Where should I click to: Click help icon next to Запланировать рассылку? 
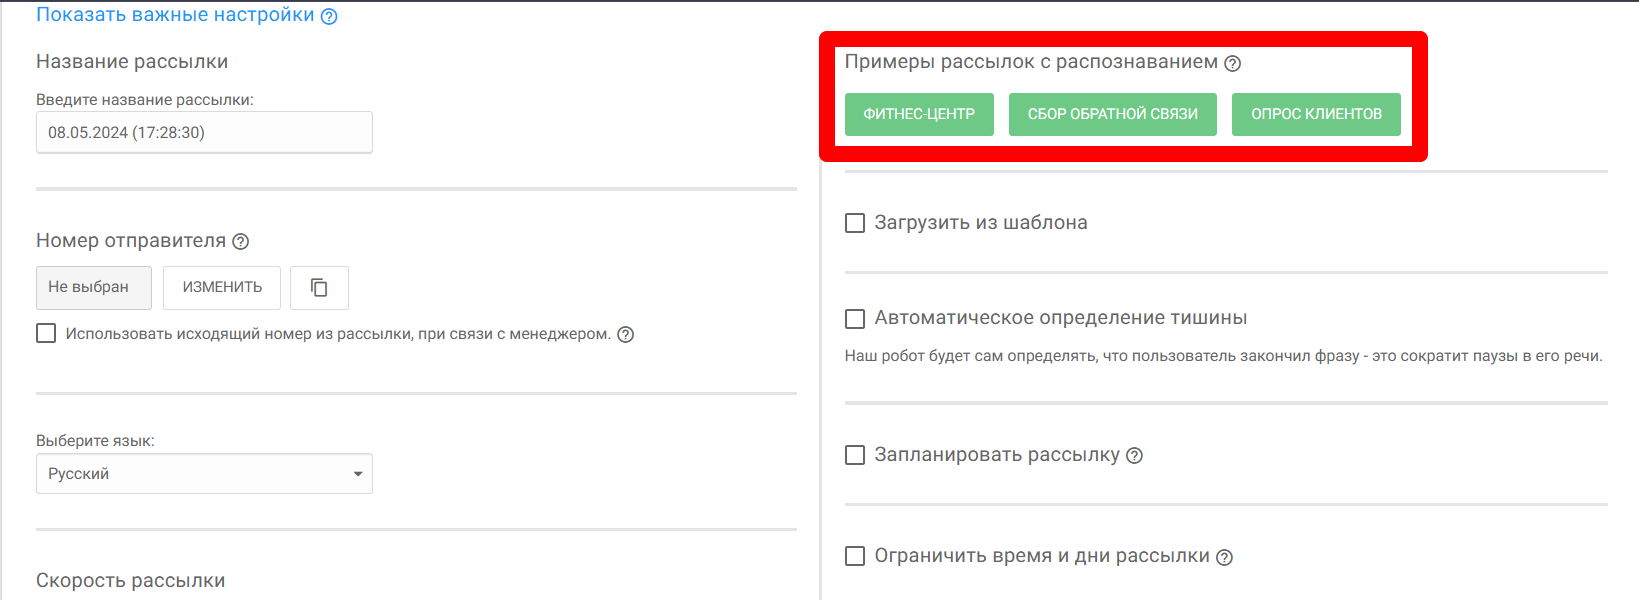click(1134, 456)
